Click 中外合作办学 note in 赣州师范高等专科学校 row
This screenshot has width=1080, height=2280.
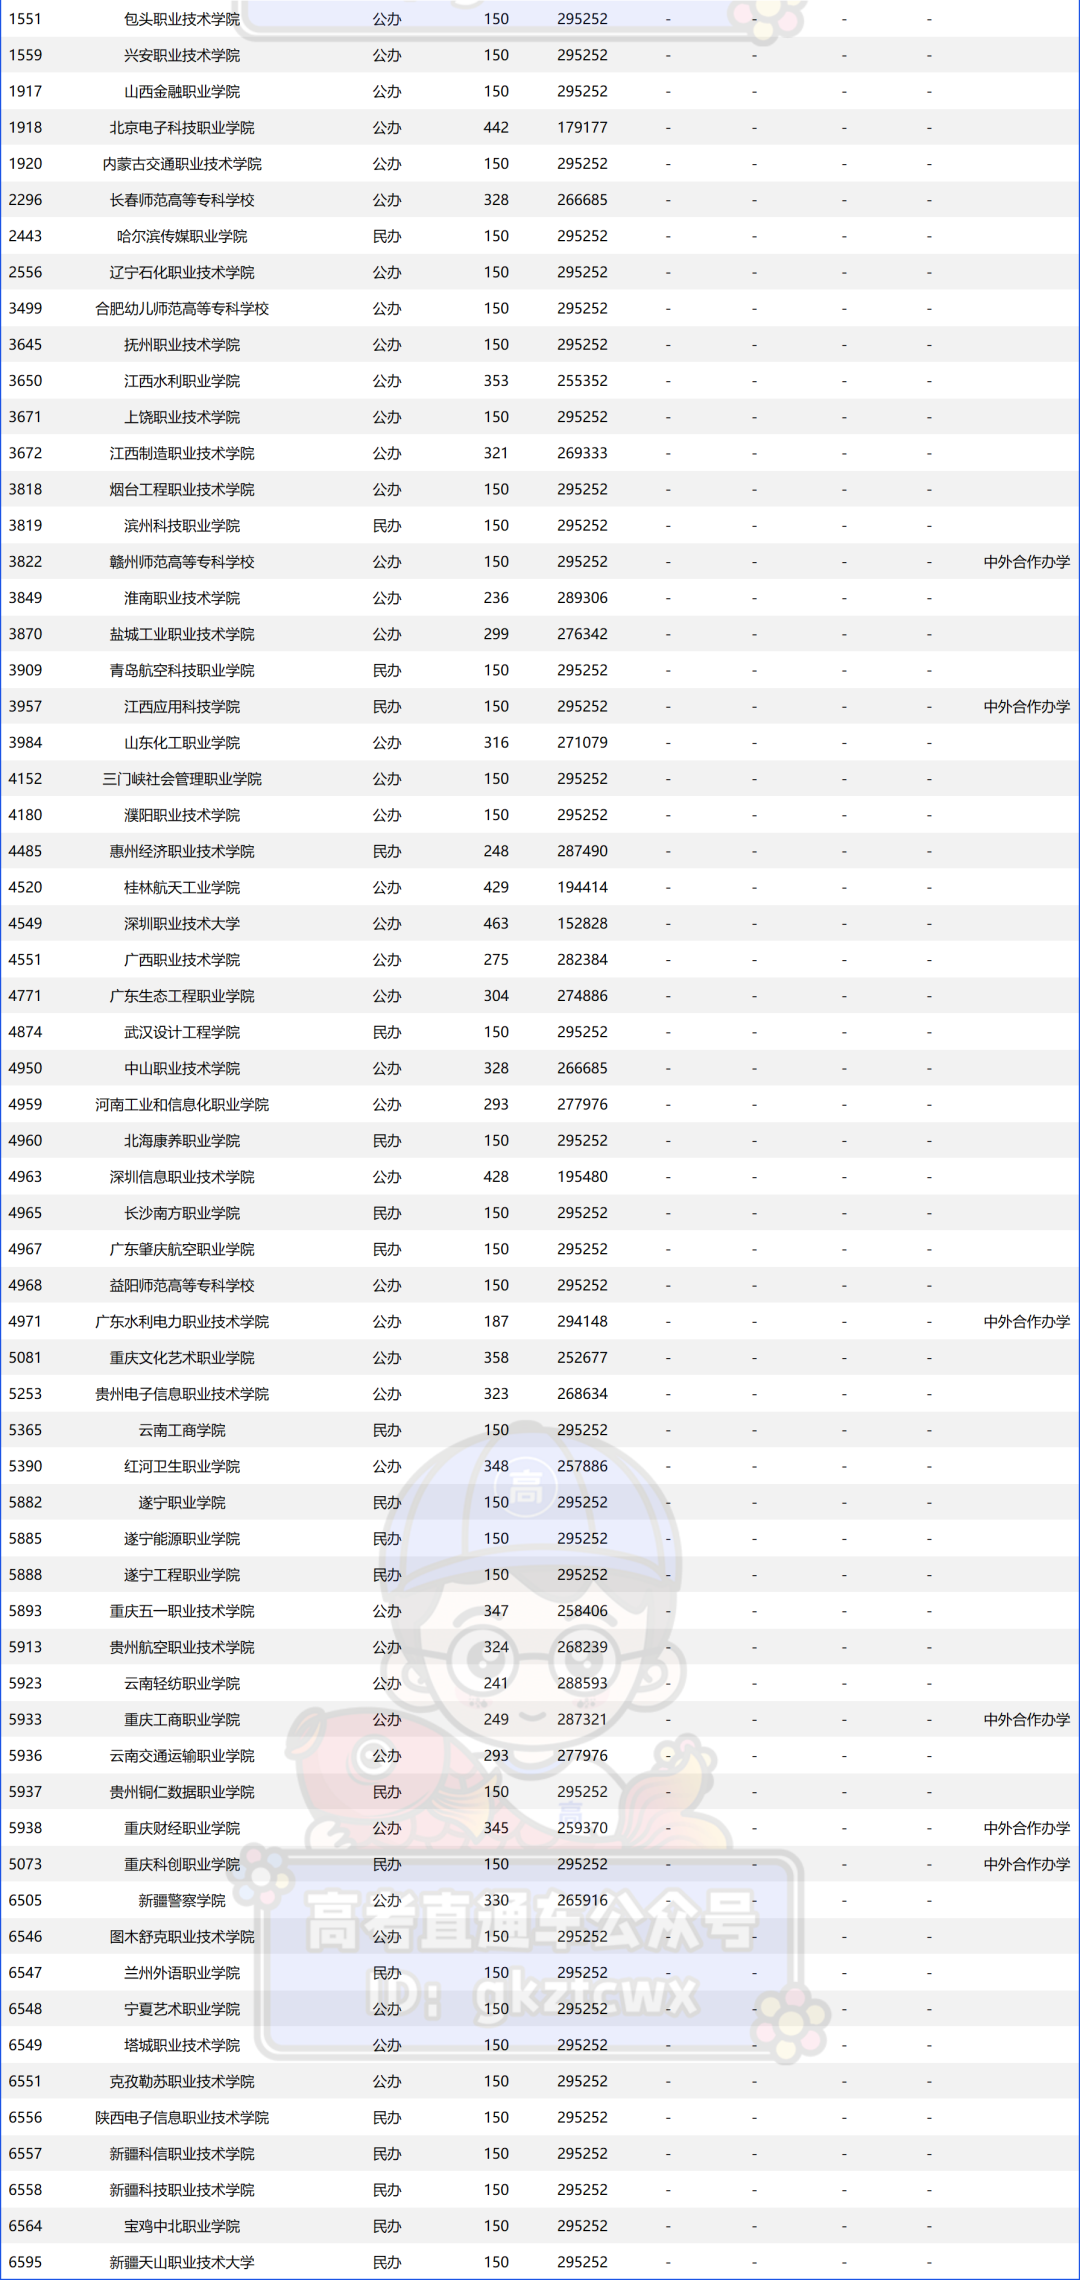point(1027,562)
